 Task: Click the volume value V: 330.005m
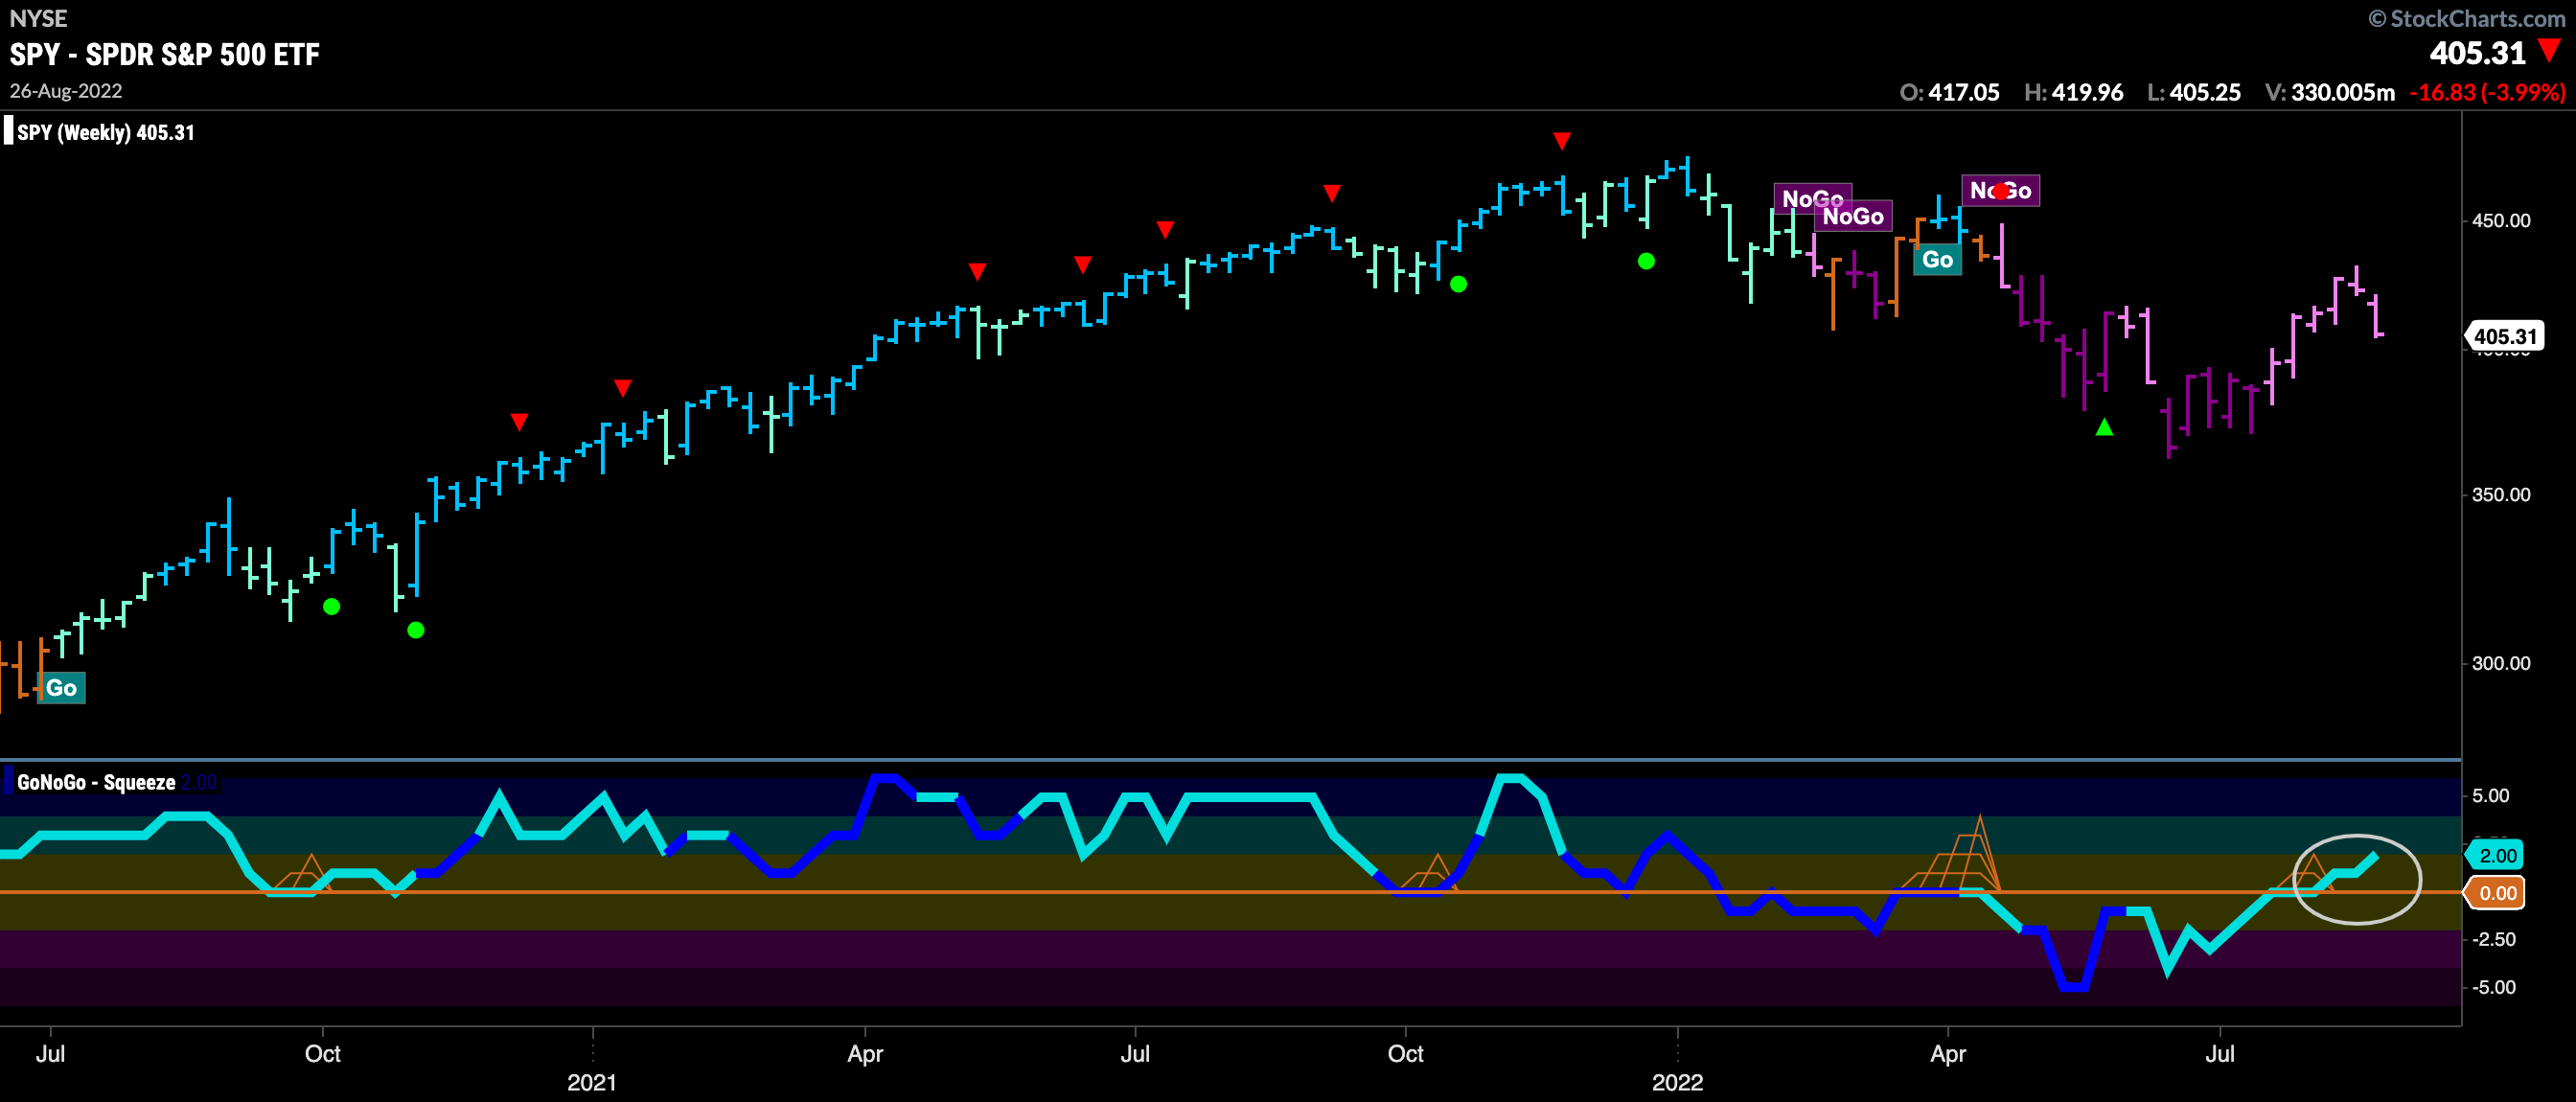point(2330,92)
